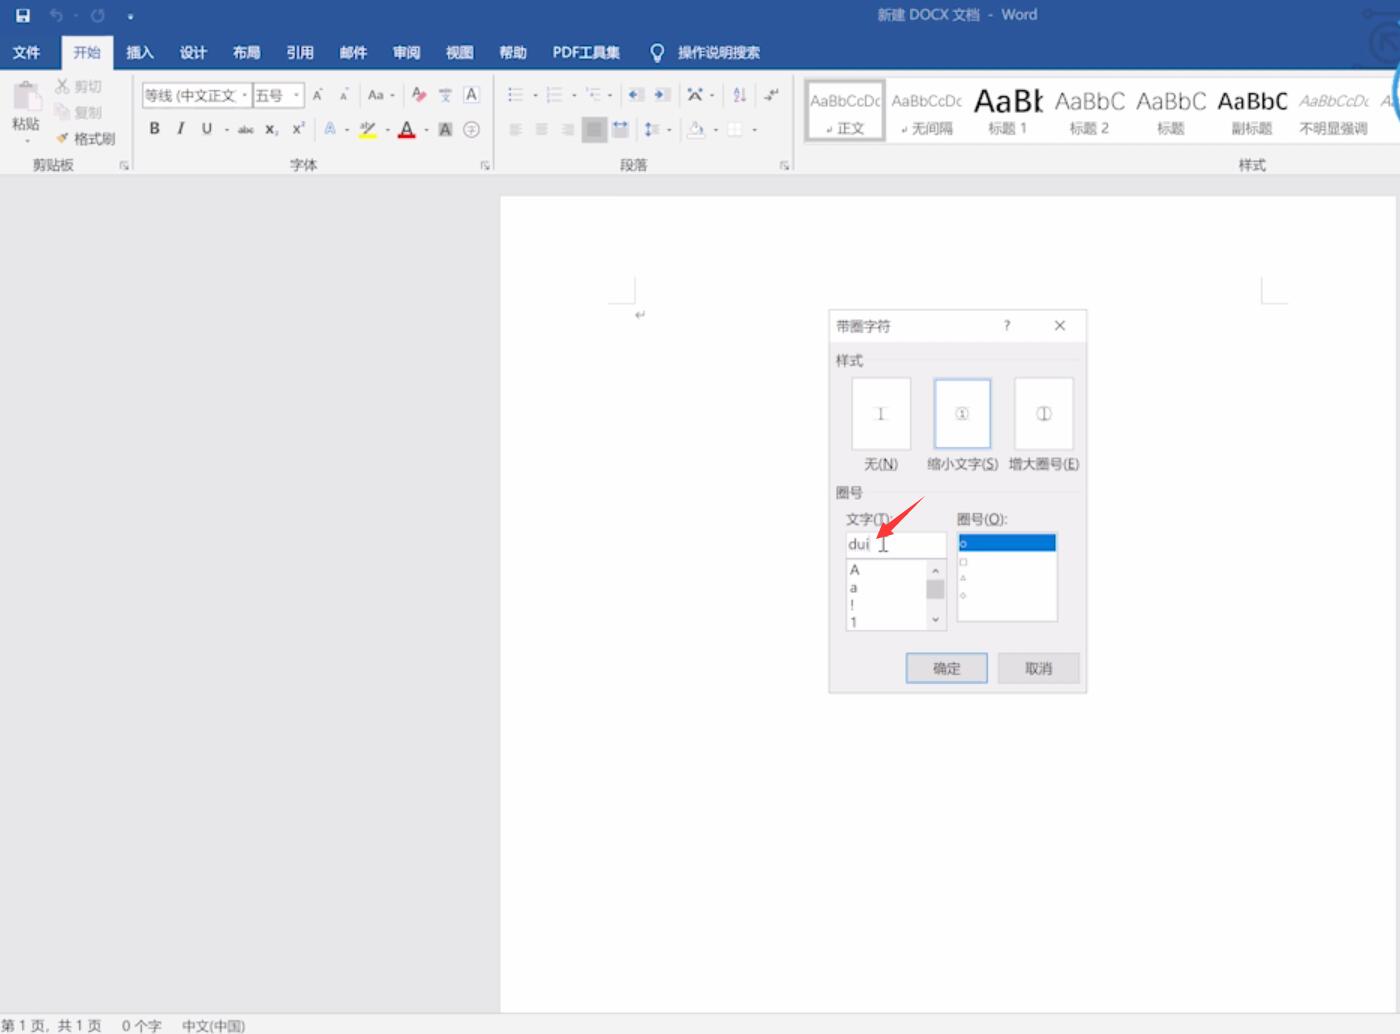
Task: Click the Shrink Font icon
Action: click(344, 95)
